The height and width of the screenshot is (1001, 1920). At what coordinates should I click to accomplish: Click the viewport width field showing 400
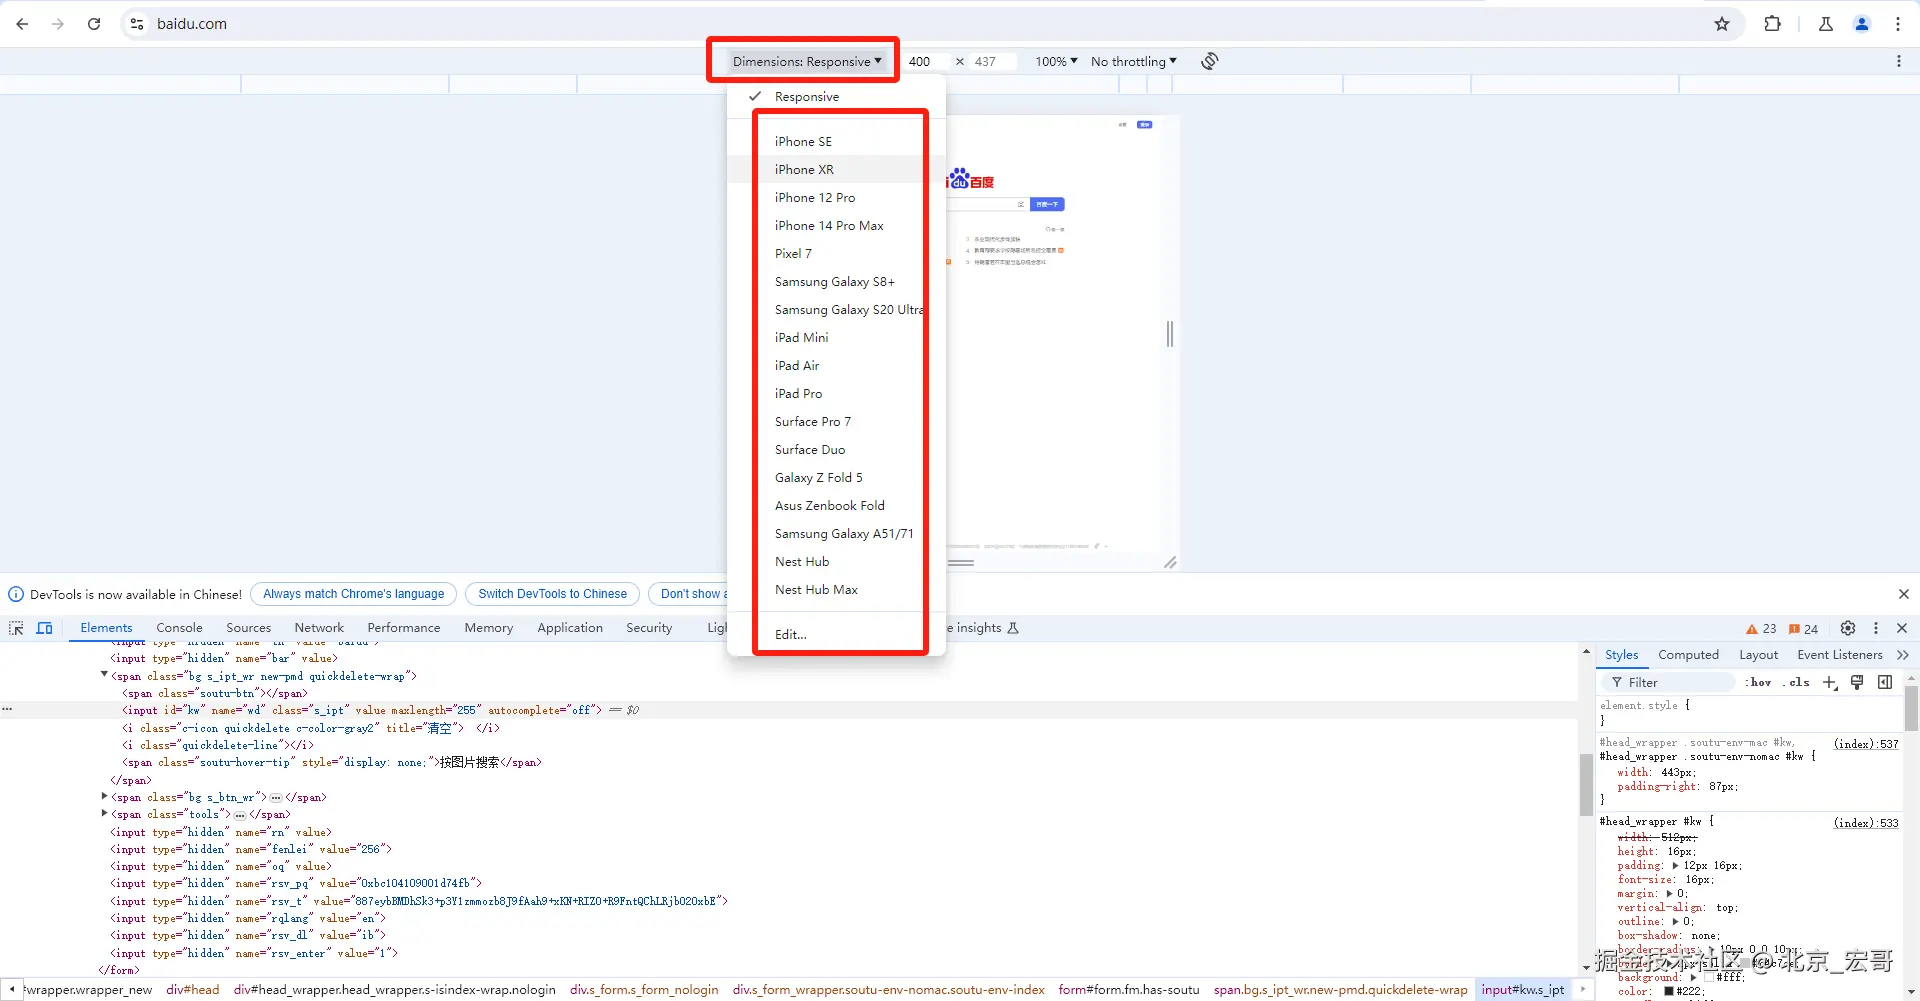pyautogui.click(x=925, y=61)
